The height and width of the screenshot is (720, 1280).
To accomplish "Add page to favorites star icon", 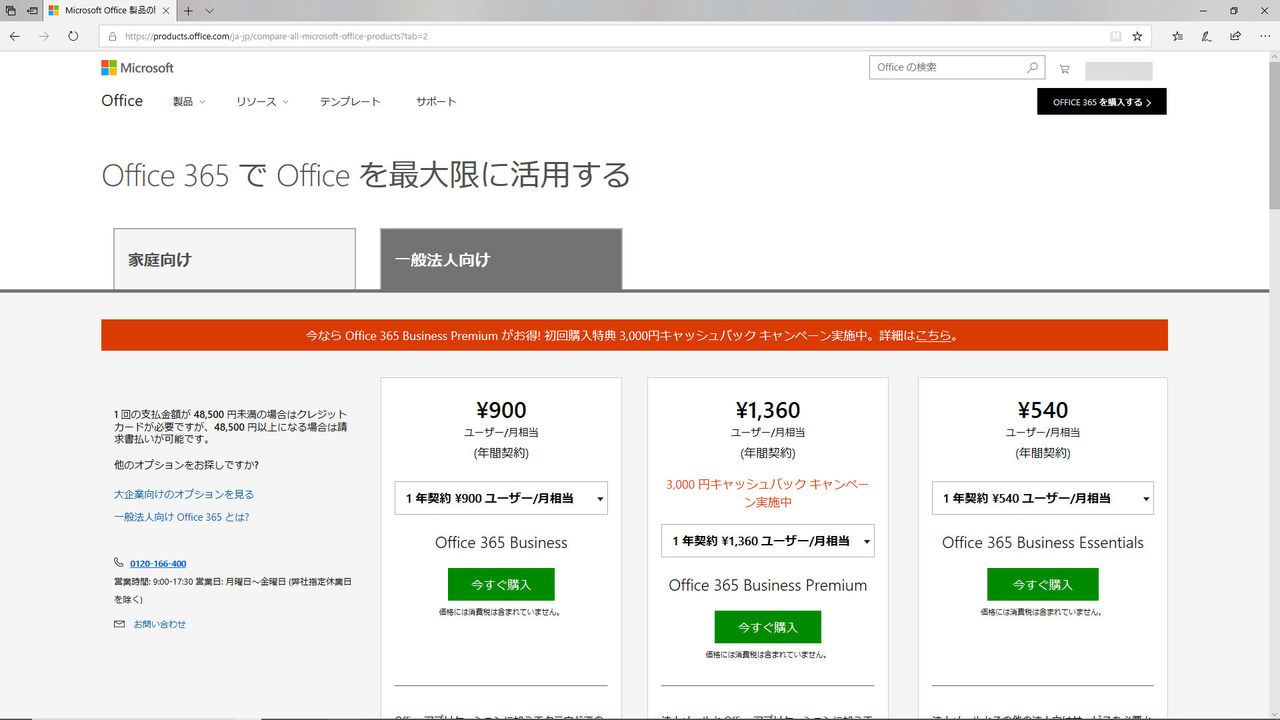I will coord(1137,36).
